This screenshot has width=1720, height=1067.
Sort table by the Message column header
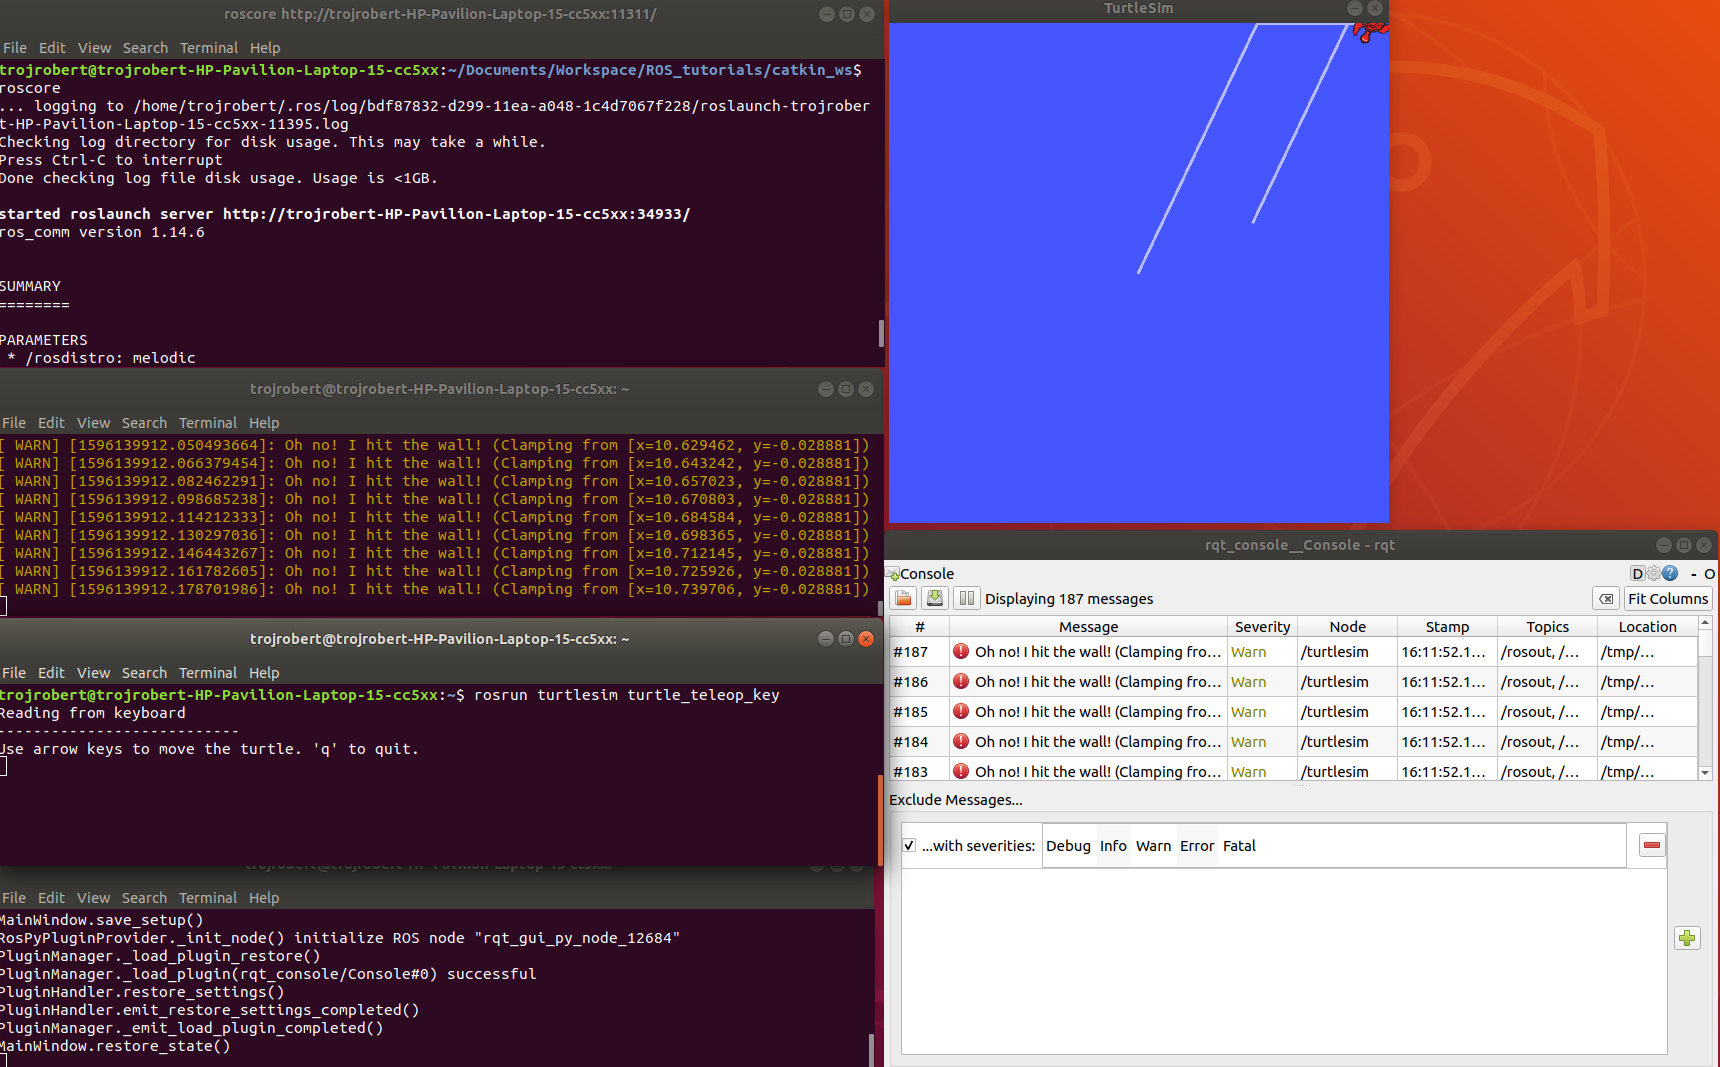point(1088,627)
